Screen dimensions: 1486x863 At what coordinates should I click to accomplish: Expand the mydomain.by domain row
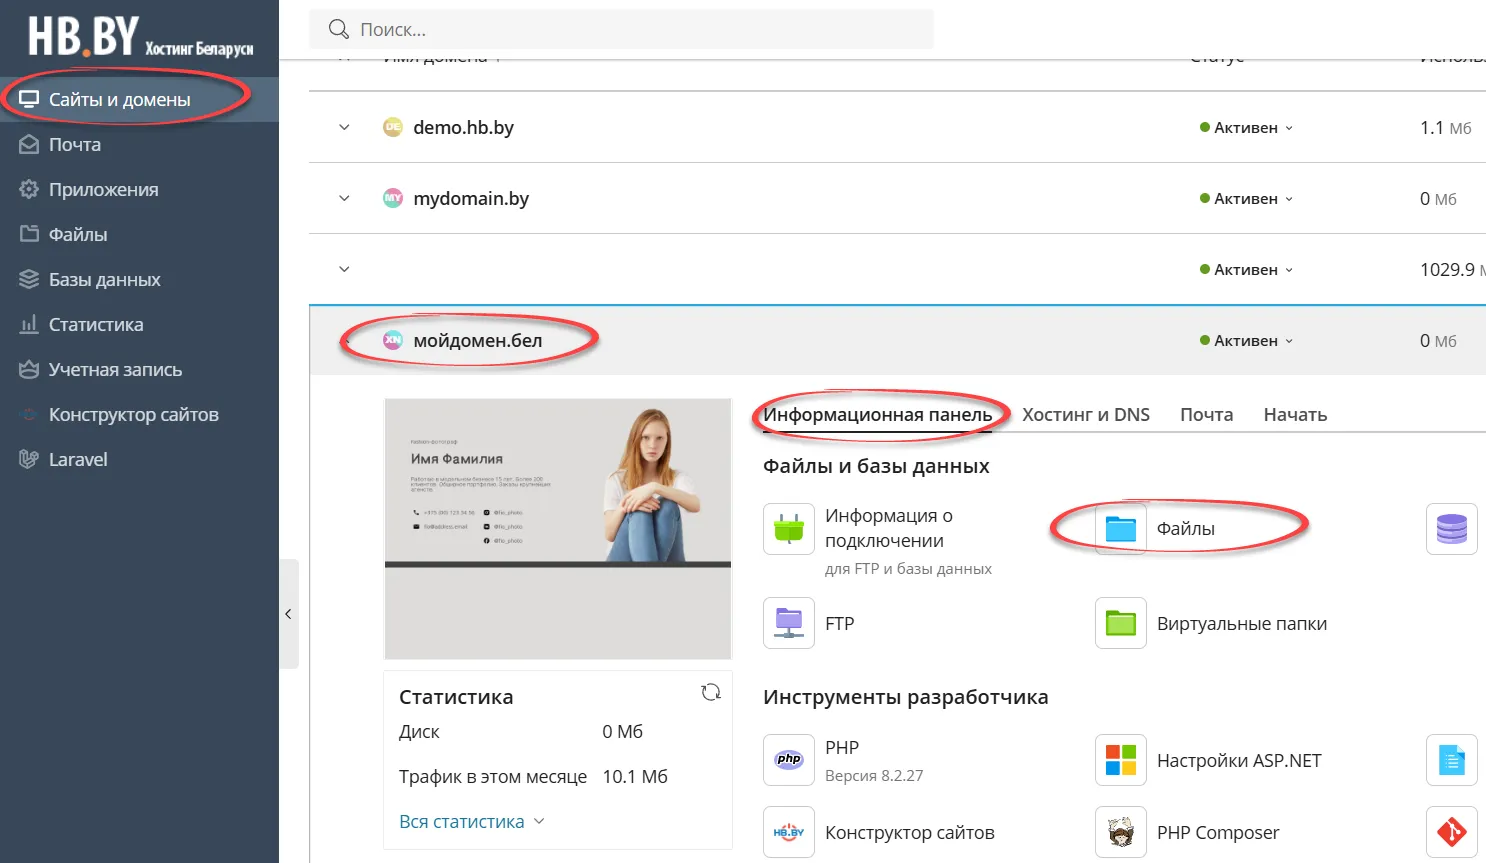344,199
